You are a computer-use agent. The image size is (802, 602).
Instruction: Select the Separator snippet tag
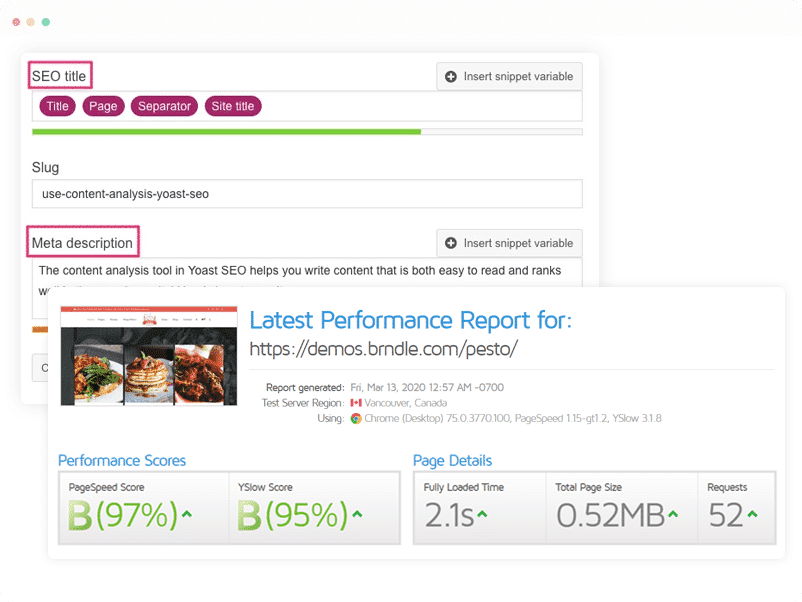(164, 106)
